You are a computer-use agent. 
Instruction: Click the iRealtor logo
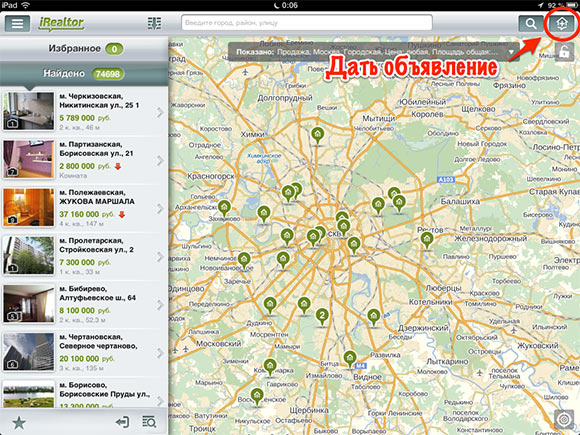coord(62,23)
